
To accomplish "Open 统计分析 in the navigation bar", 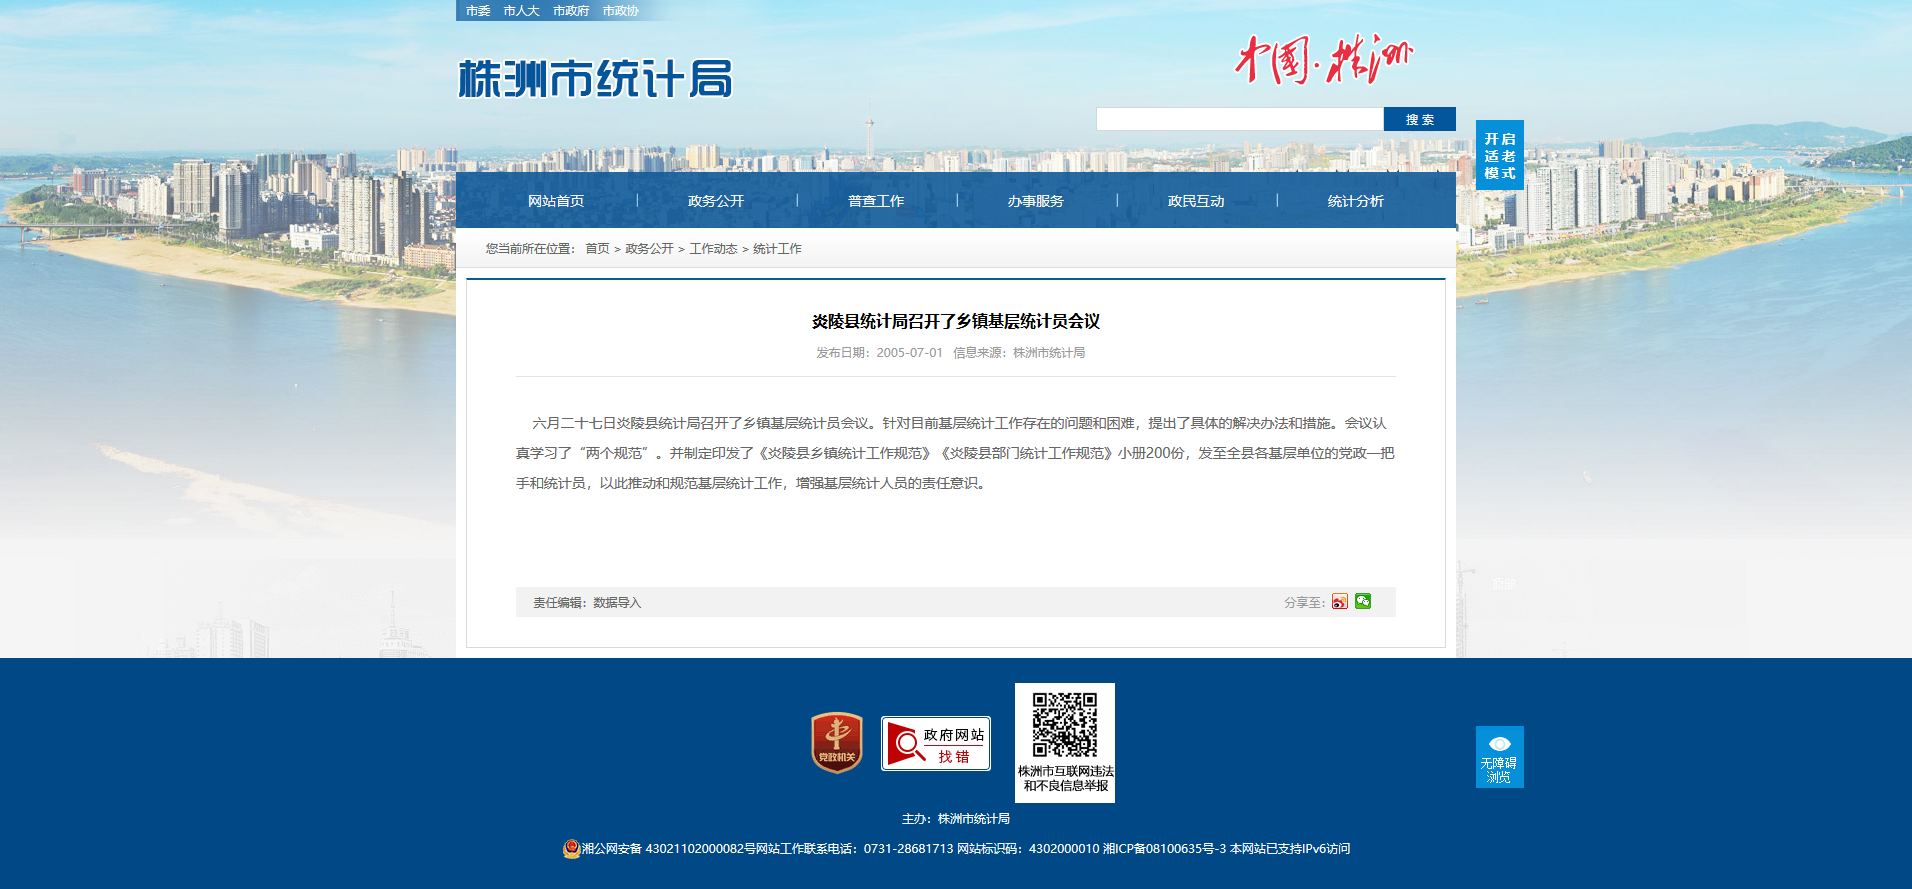I will point(1355,201).
